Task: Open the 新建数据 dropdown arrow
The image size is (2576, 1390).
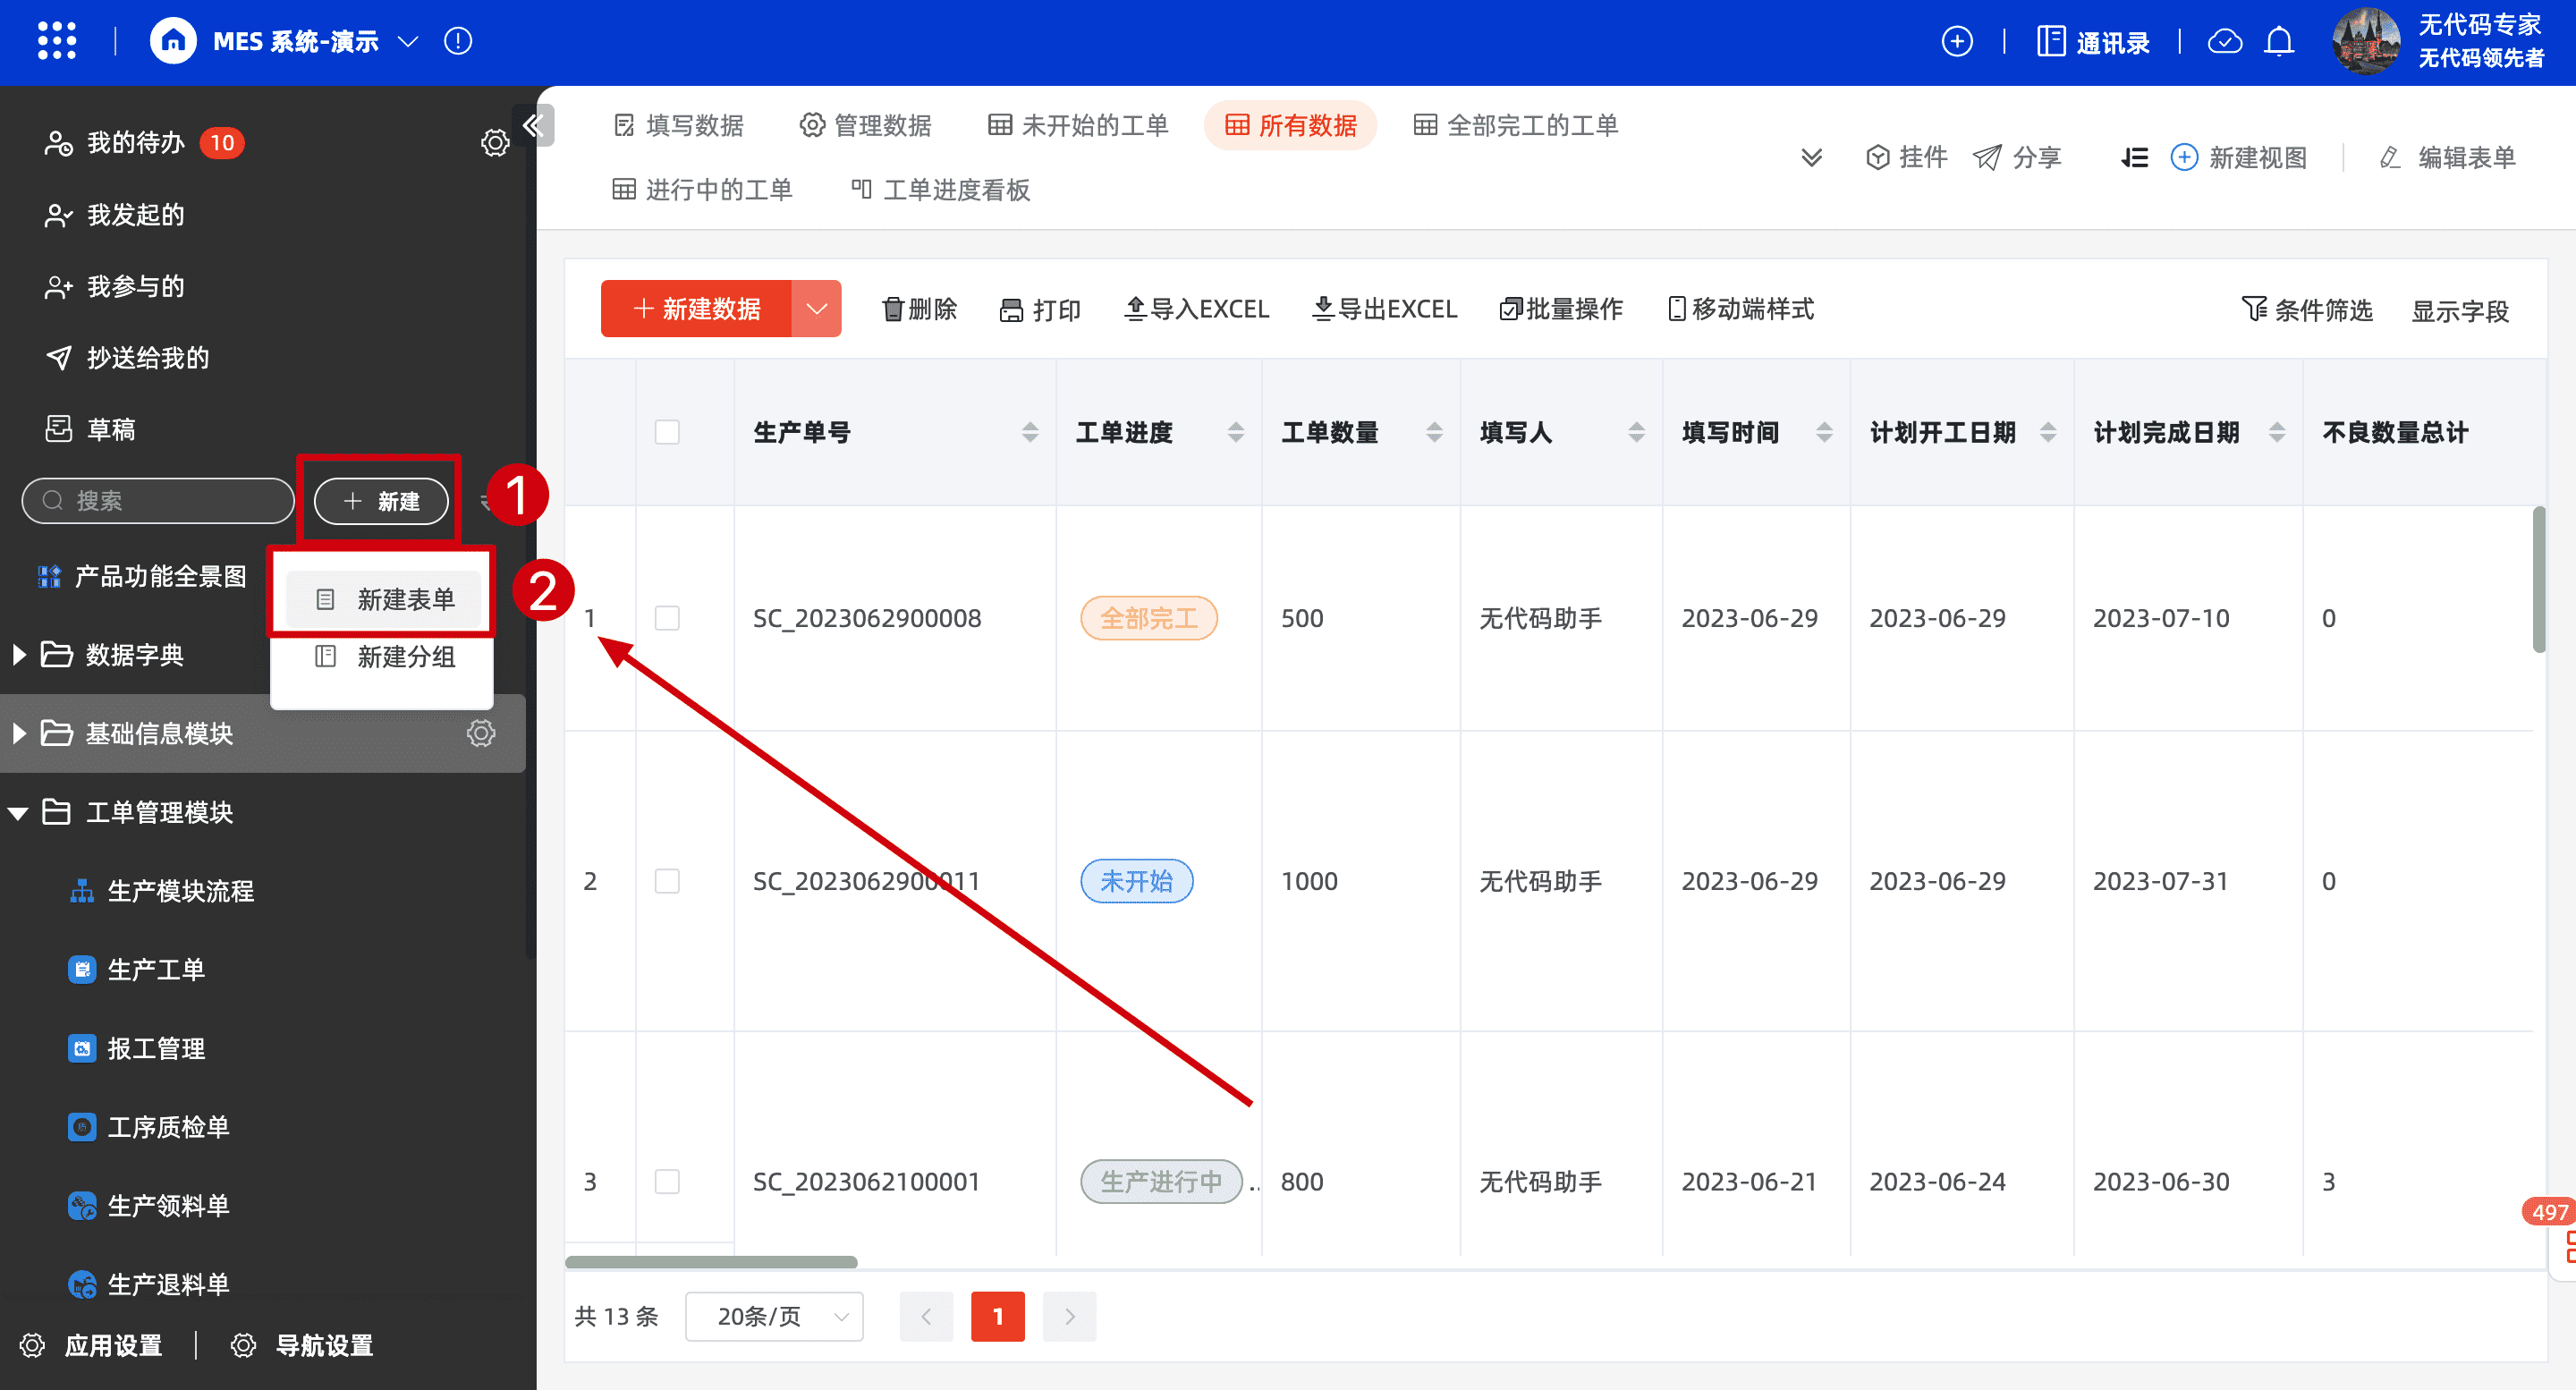Action: (x=817, y=309)
